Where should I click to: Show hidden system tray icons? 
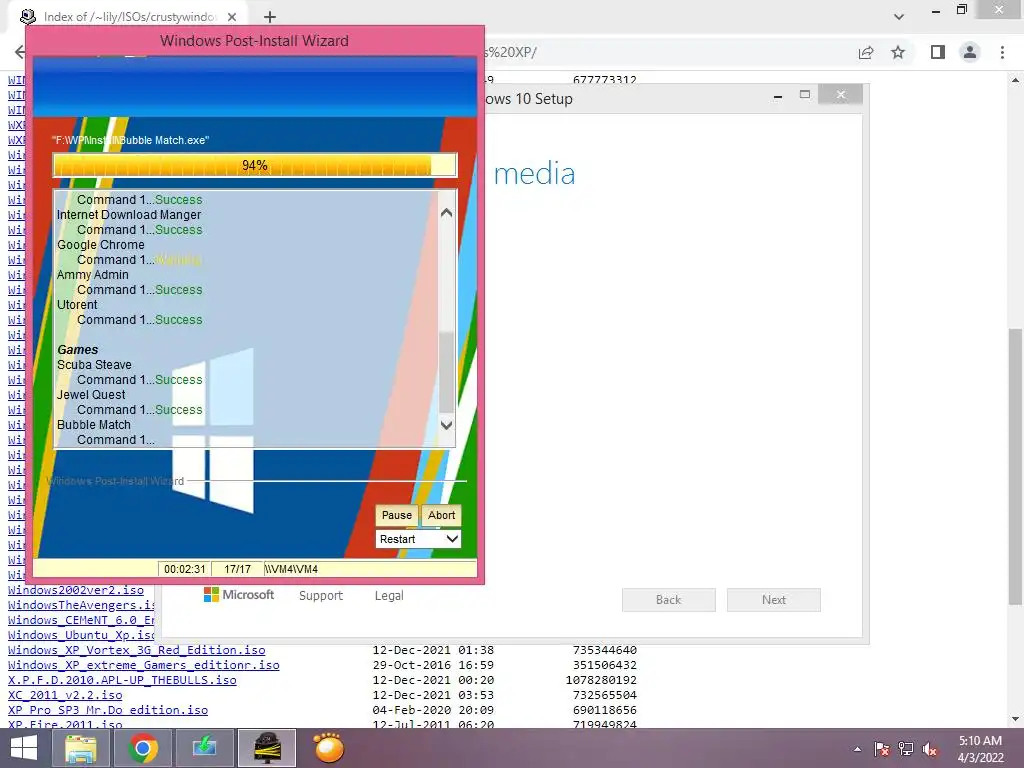point(857,749)
